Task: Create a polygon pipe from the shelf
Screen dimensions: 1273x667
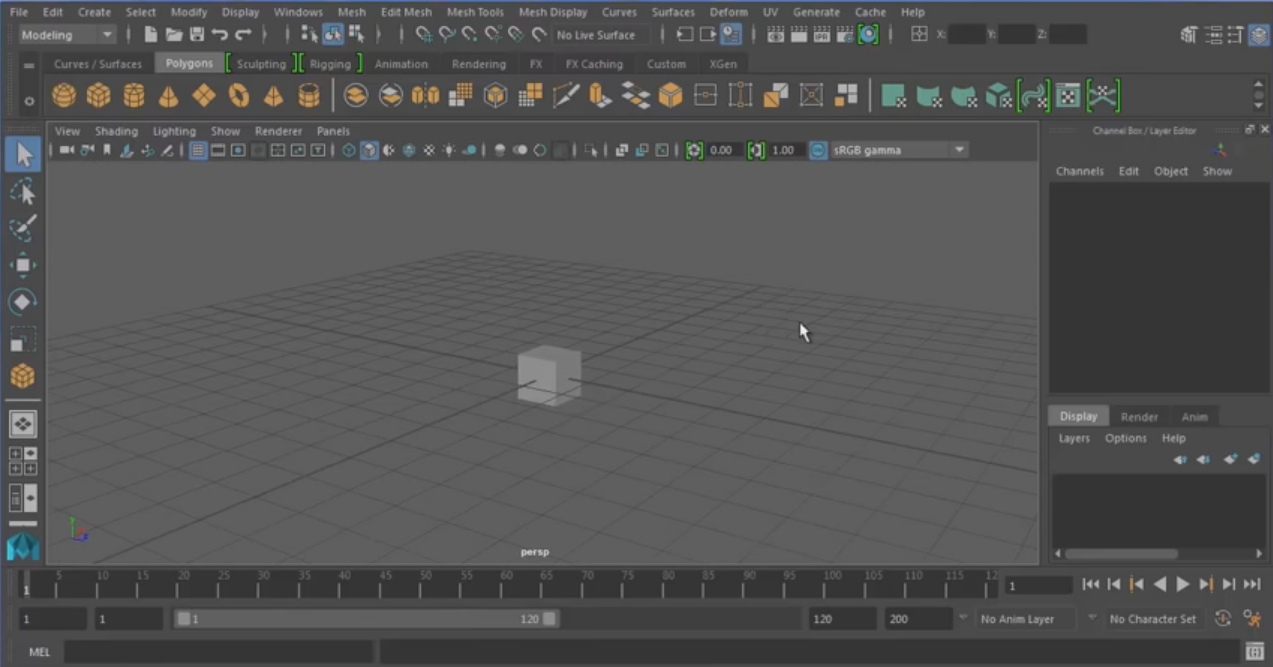Action: pyautogui.click(x=309, y=96)
